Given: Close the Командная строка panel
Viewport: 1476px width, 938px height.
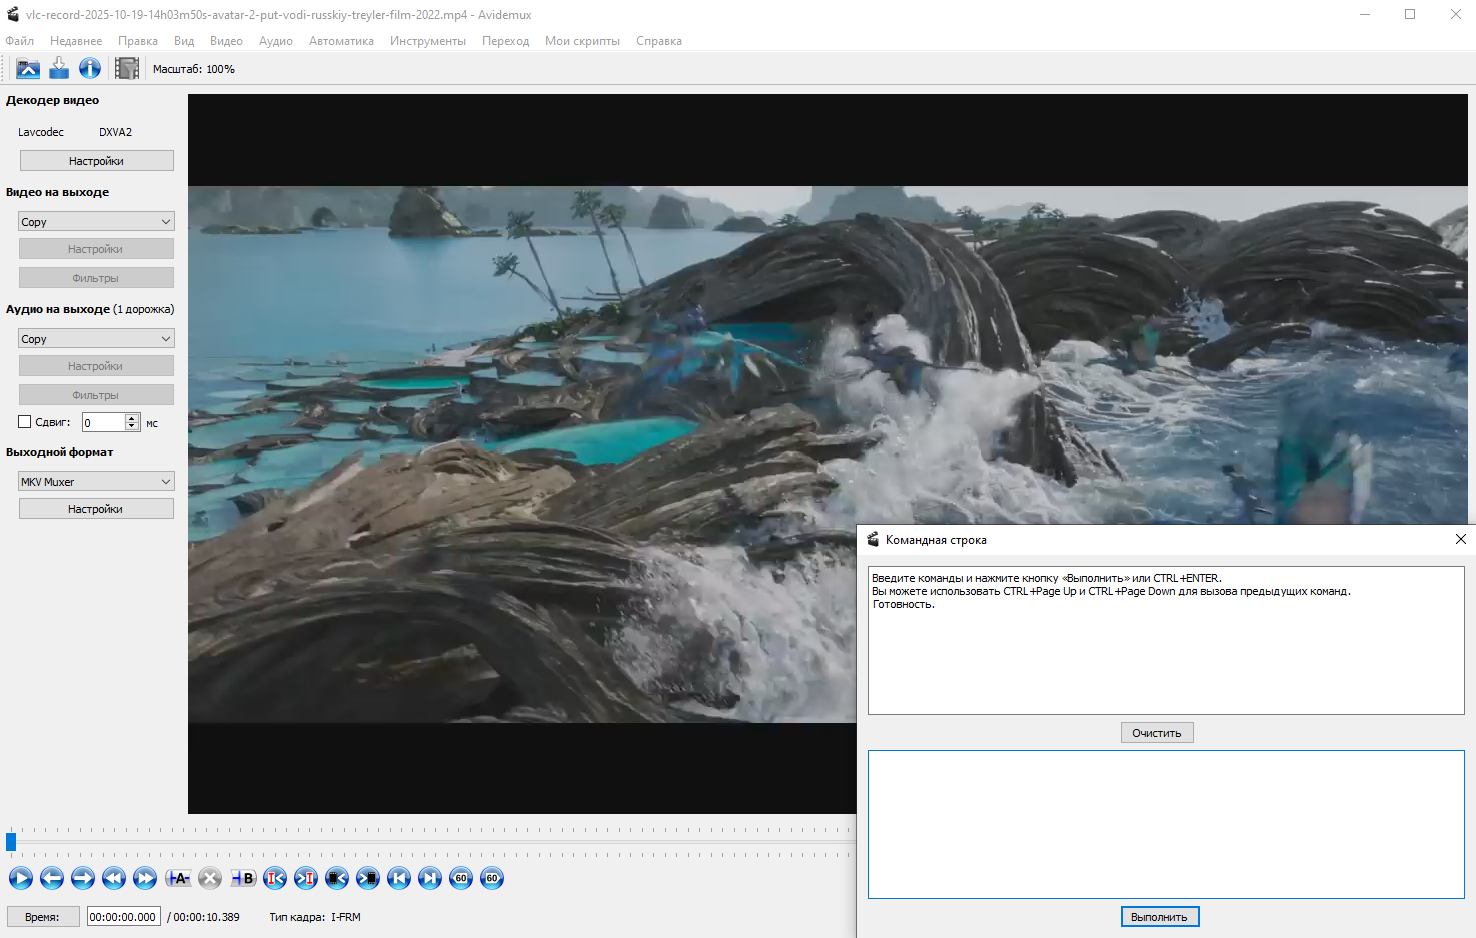Looking at the screenshot, I should 1460,539.
